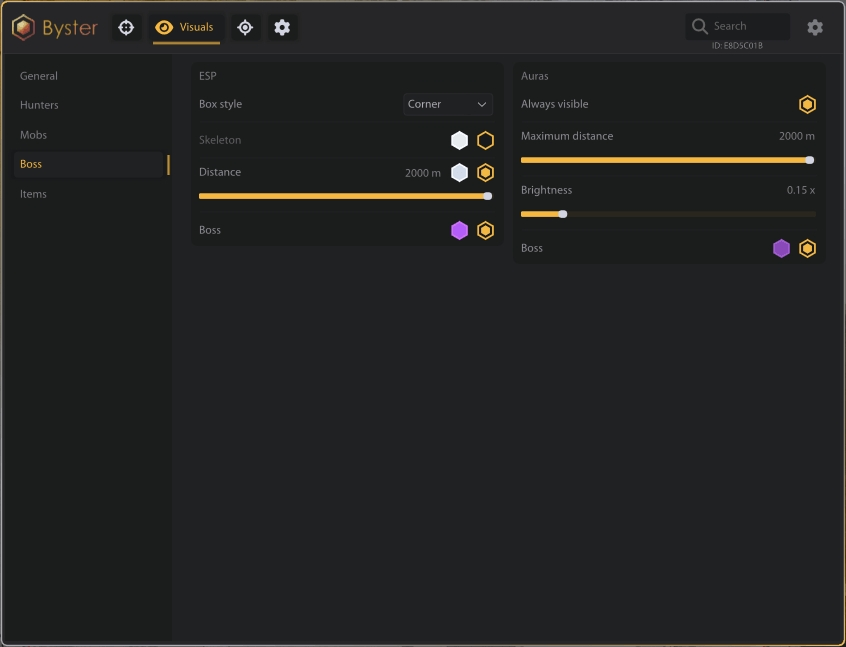Focus the Search input field
The height and width of the screenshot is (647, 846).
tap(738, 26)
